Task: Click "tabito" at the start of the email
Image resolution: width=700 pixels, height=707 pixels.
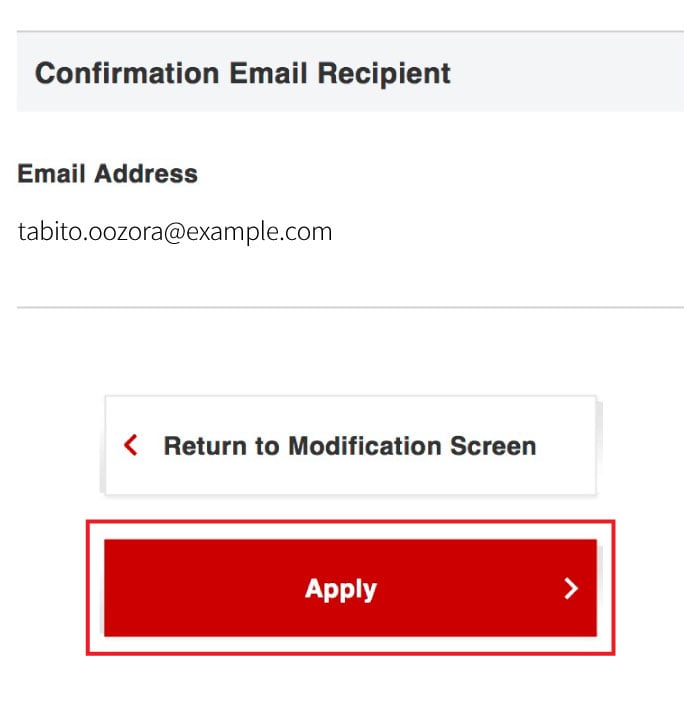Action: pos(44,232)
